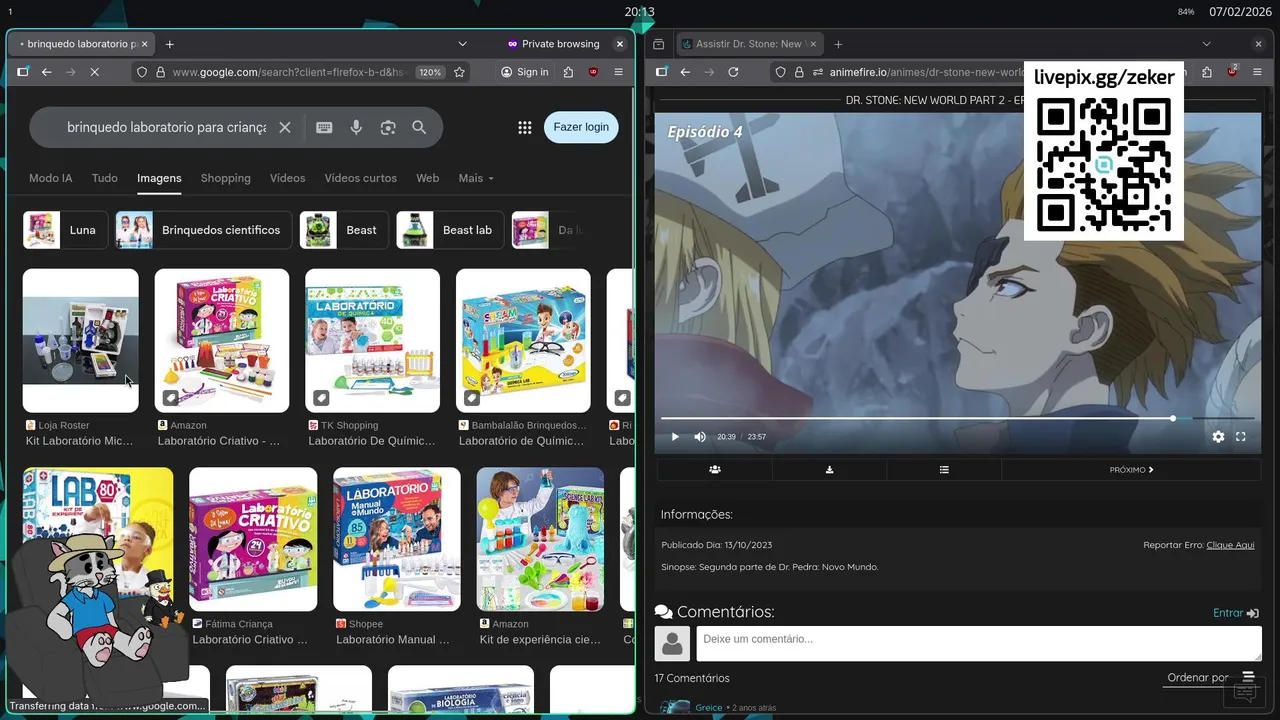Open the video player settings gear
The width and height of the screenshot is (1280, 720).
(1218, 436)
